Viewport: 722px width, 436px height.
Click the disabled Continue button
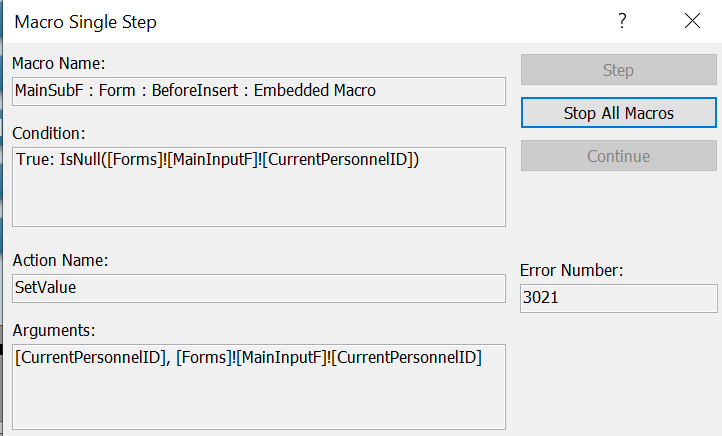(618, 156)
